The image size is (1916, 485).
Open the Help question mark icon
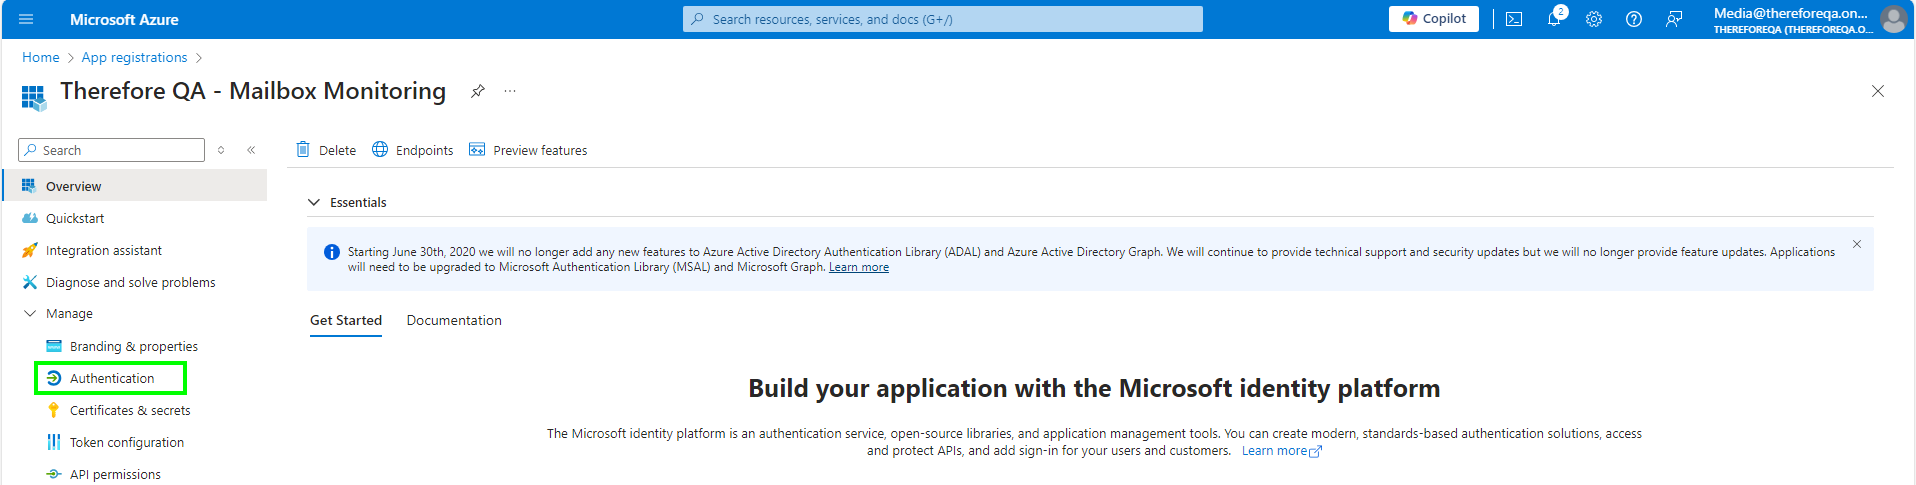1634,19
